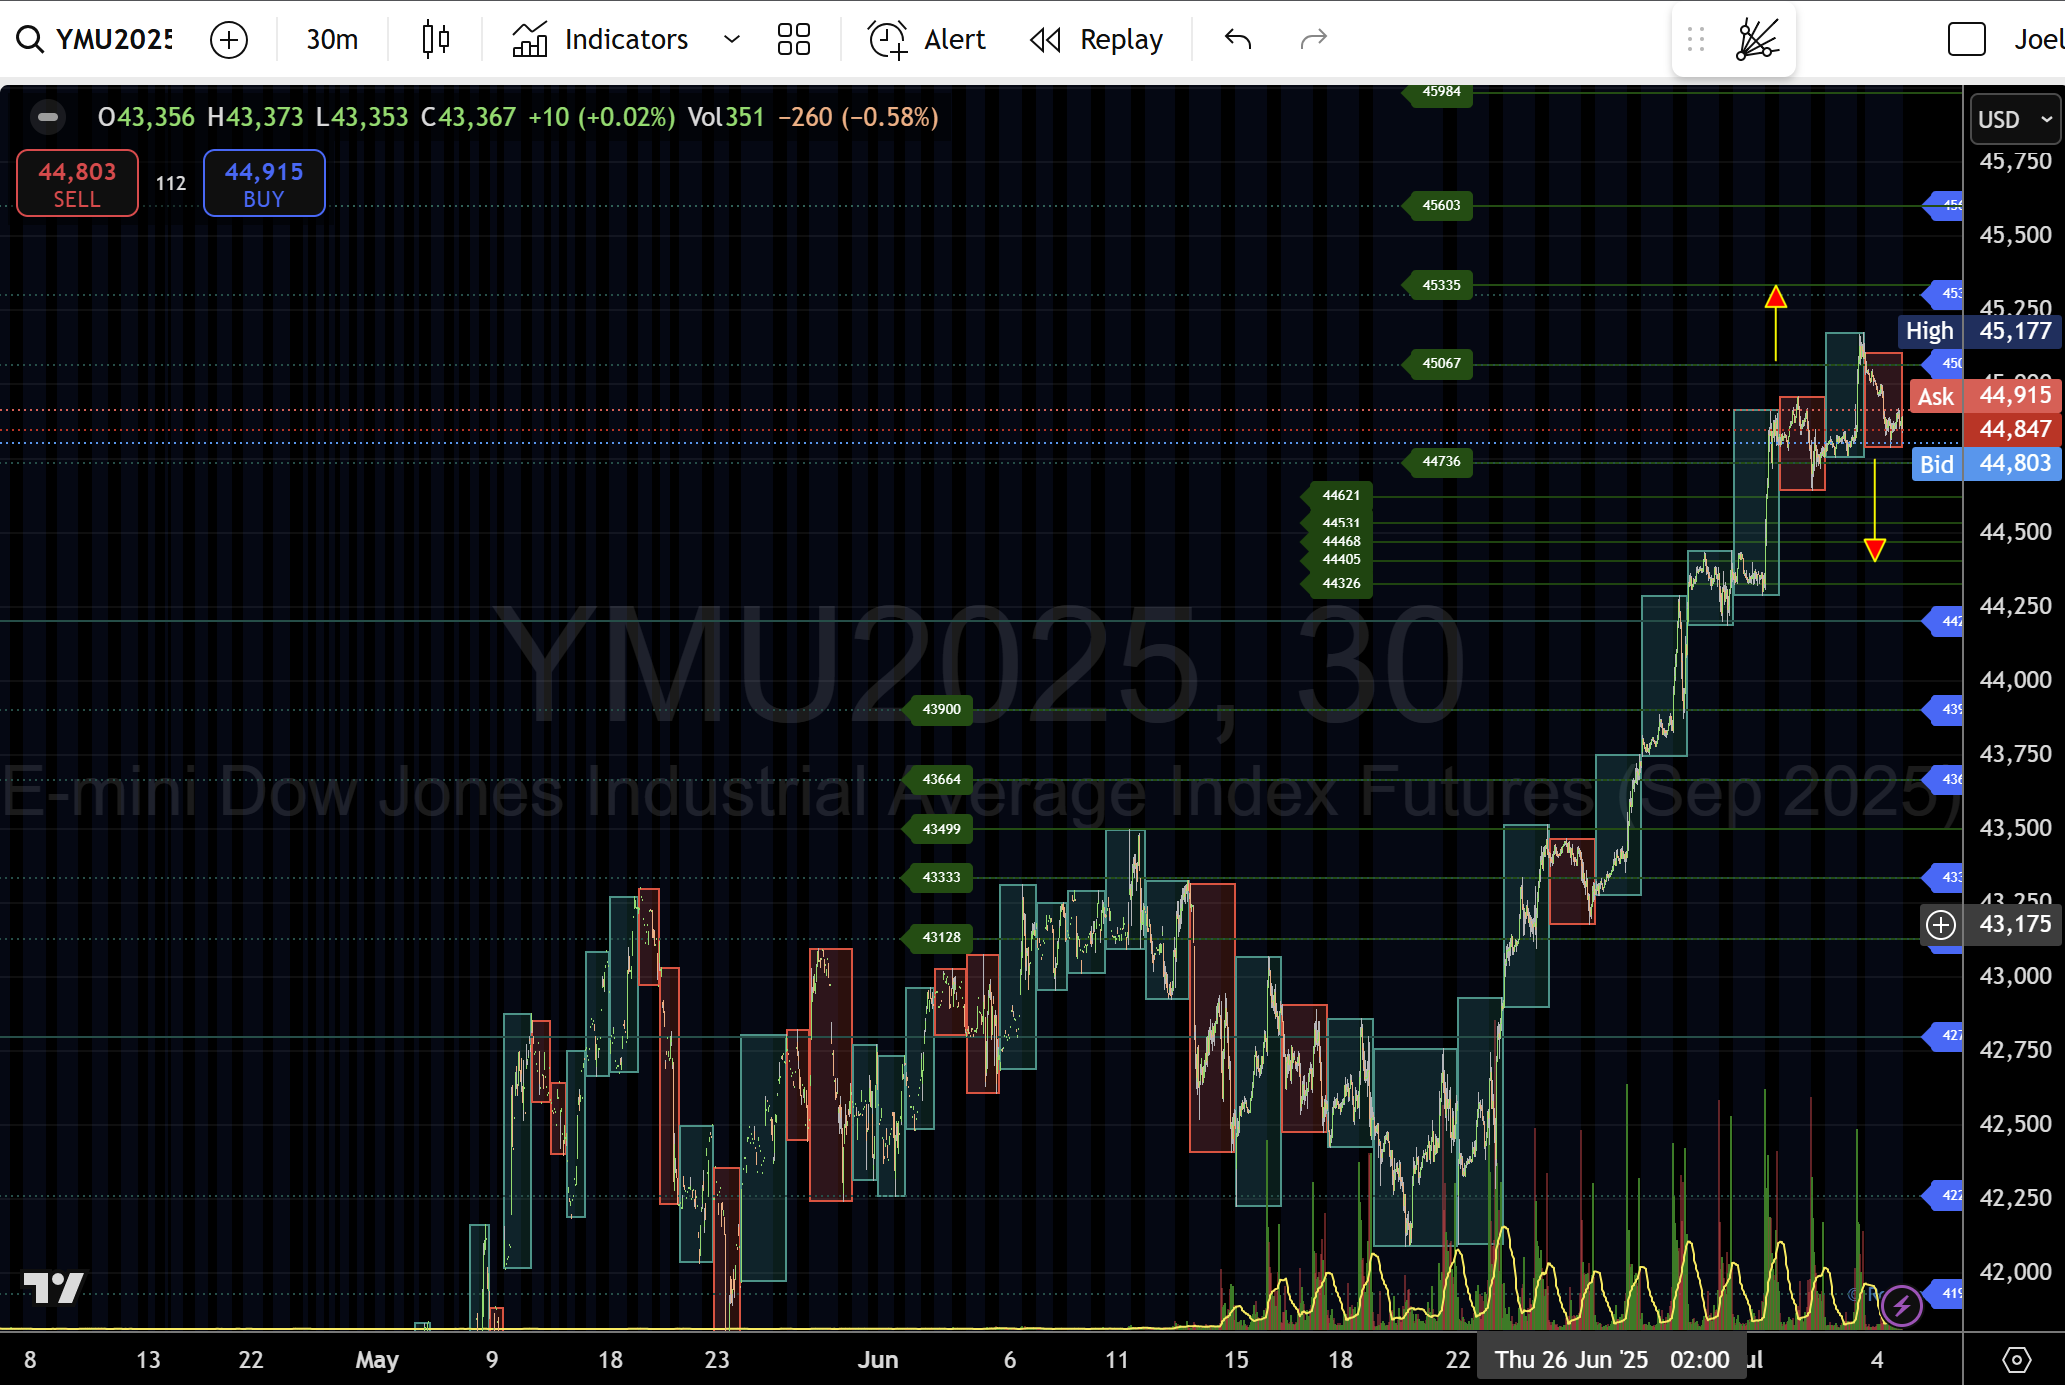2065x1385 pixels.
Task: Open the drawing tools favorites icon
Action: (1757, 39)
